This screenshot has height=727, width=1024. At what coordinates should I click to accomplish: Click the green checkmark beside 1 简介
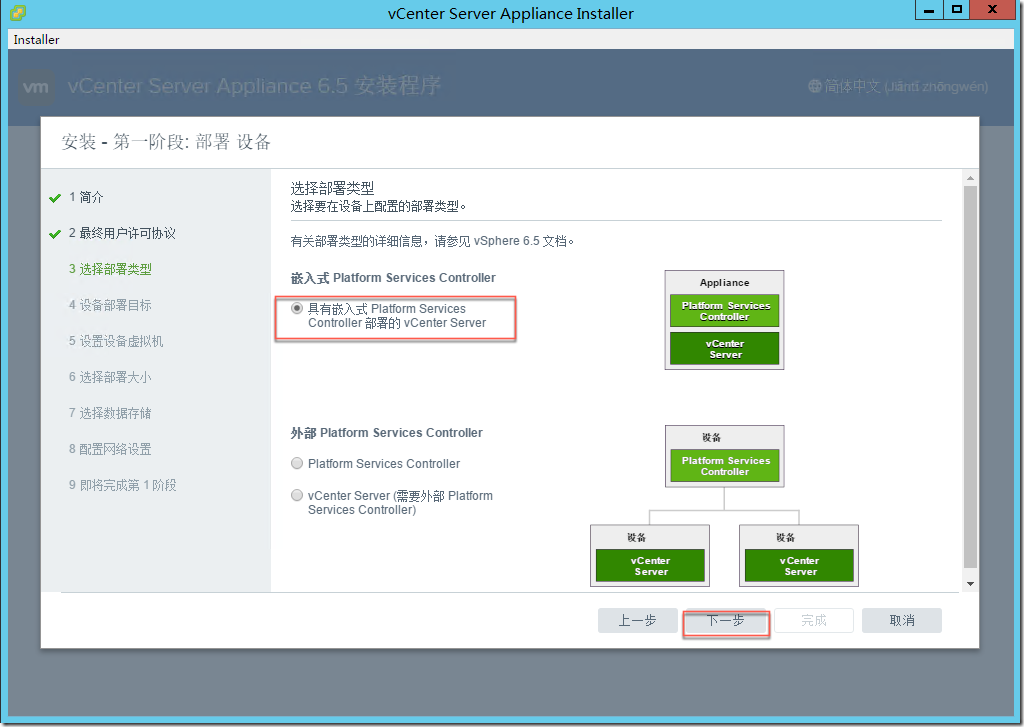55,198
